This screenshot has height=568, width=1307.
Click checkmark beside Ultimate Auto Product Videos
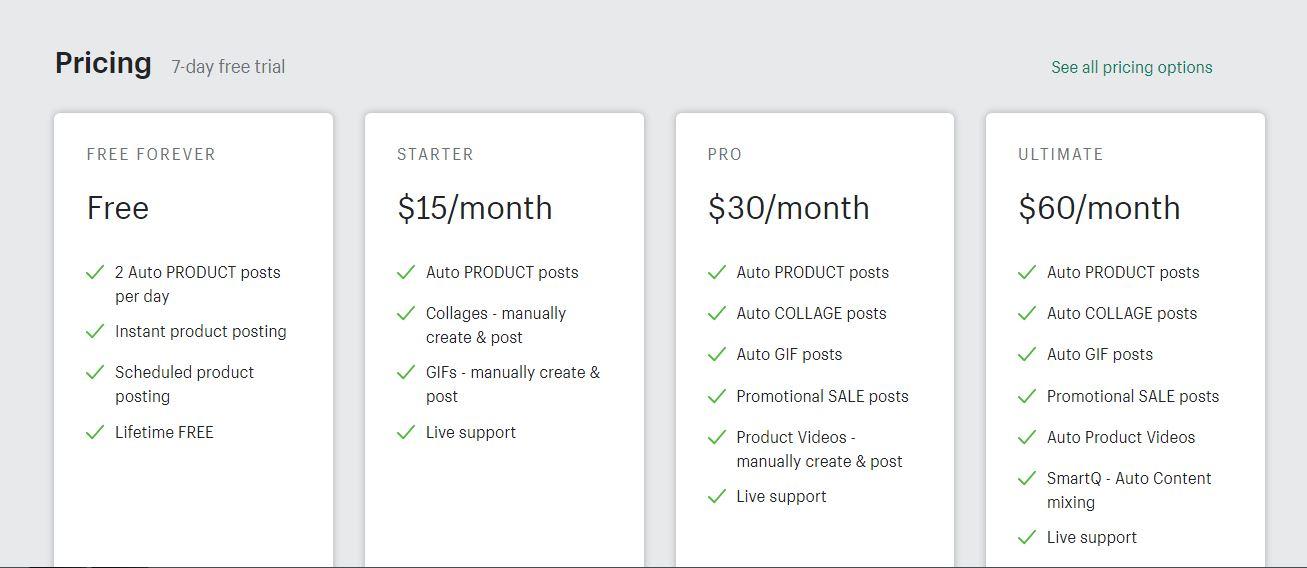click(1027, 437)
